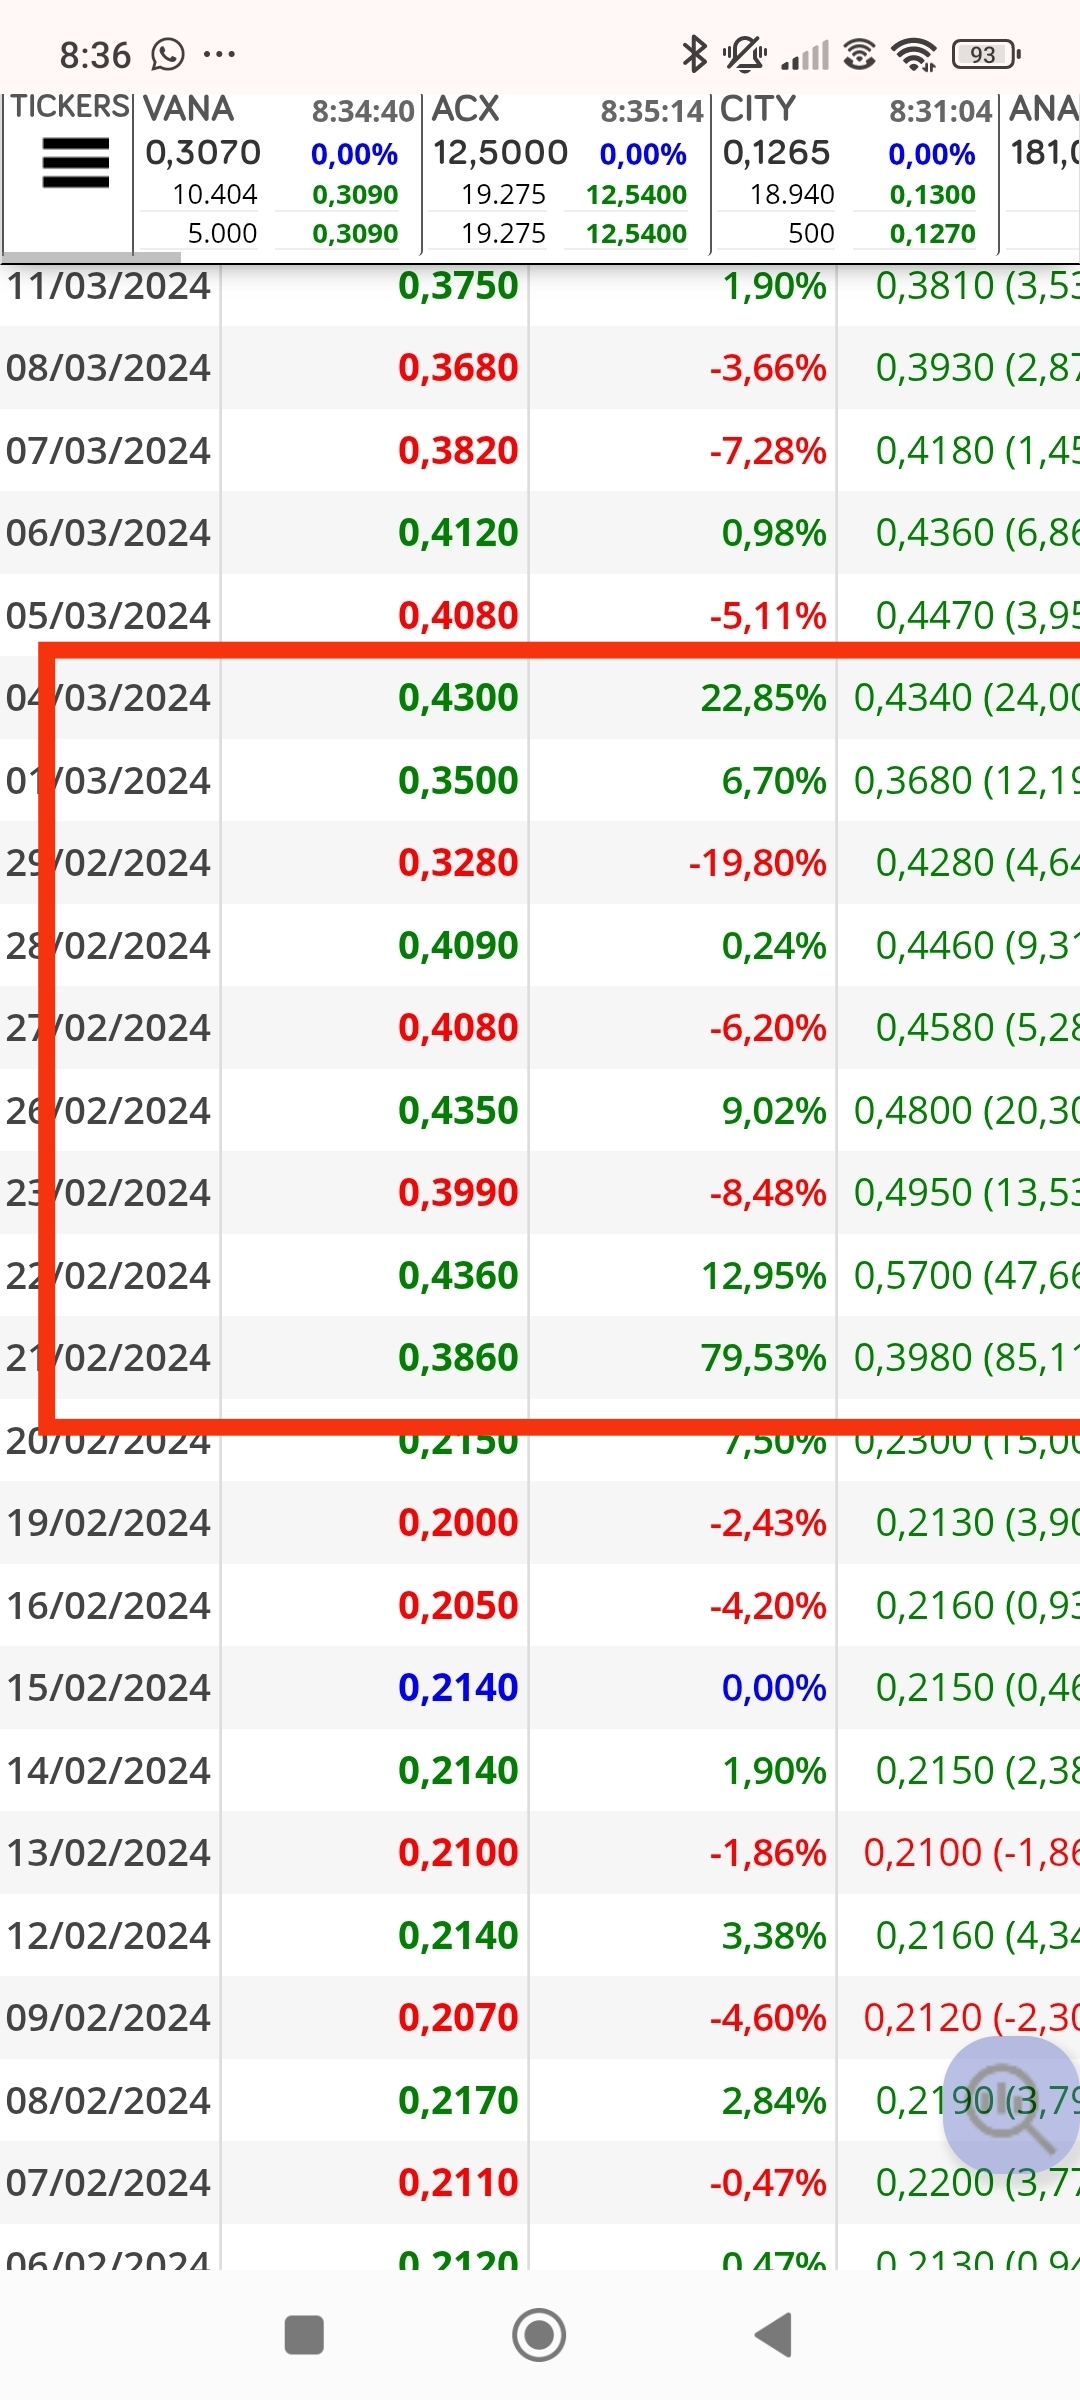Select change value -6,20%
Viewport: 1080px width, 2400px height.
click(x=768, y=1028)
